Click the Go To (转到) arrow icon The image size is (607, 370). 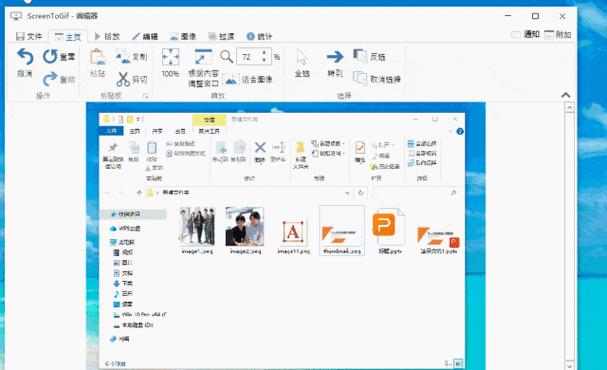click(x=335, y=57)
